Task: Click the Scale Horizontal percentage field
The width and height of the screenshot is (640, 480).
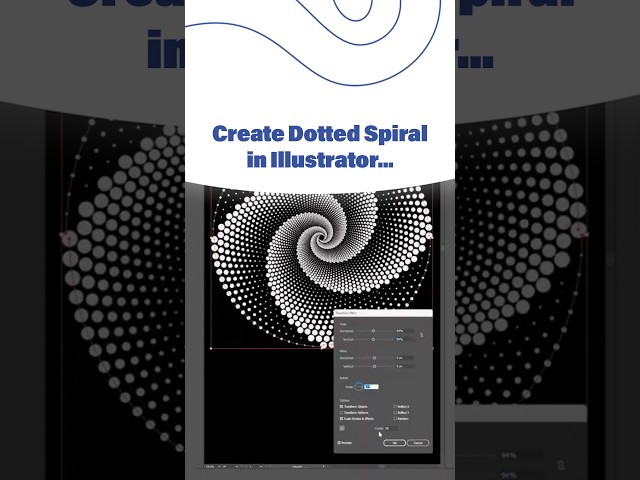Action: (405, 331)
